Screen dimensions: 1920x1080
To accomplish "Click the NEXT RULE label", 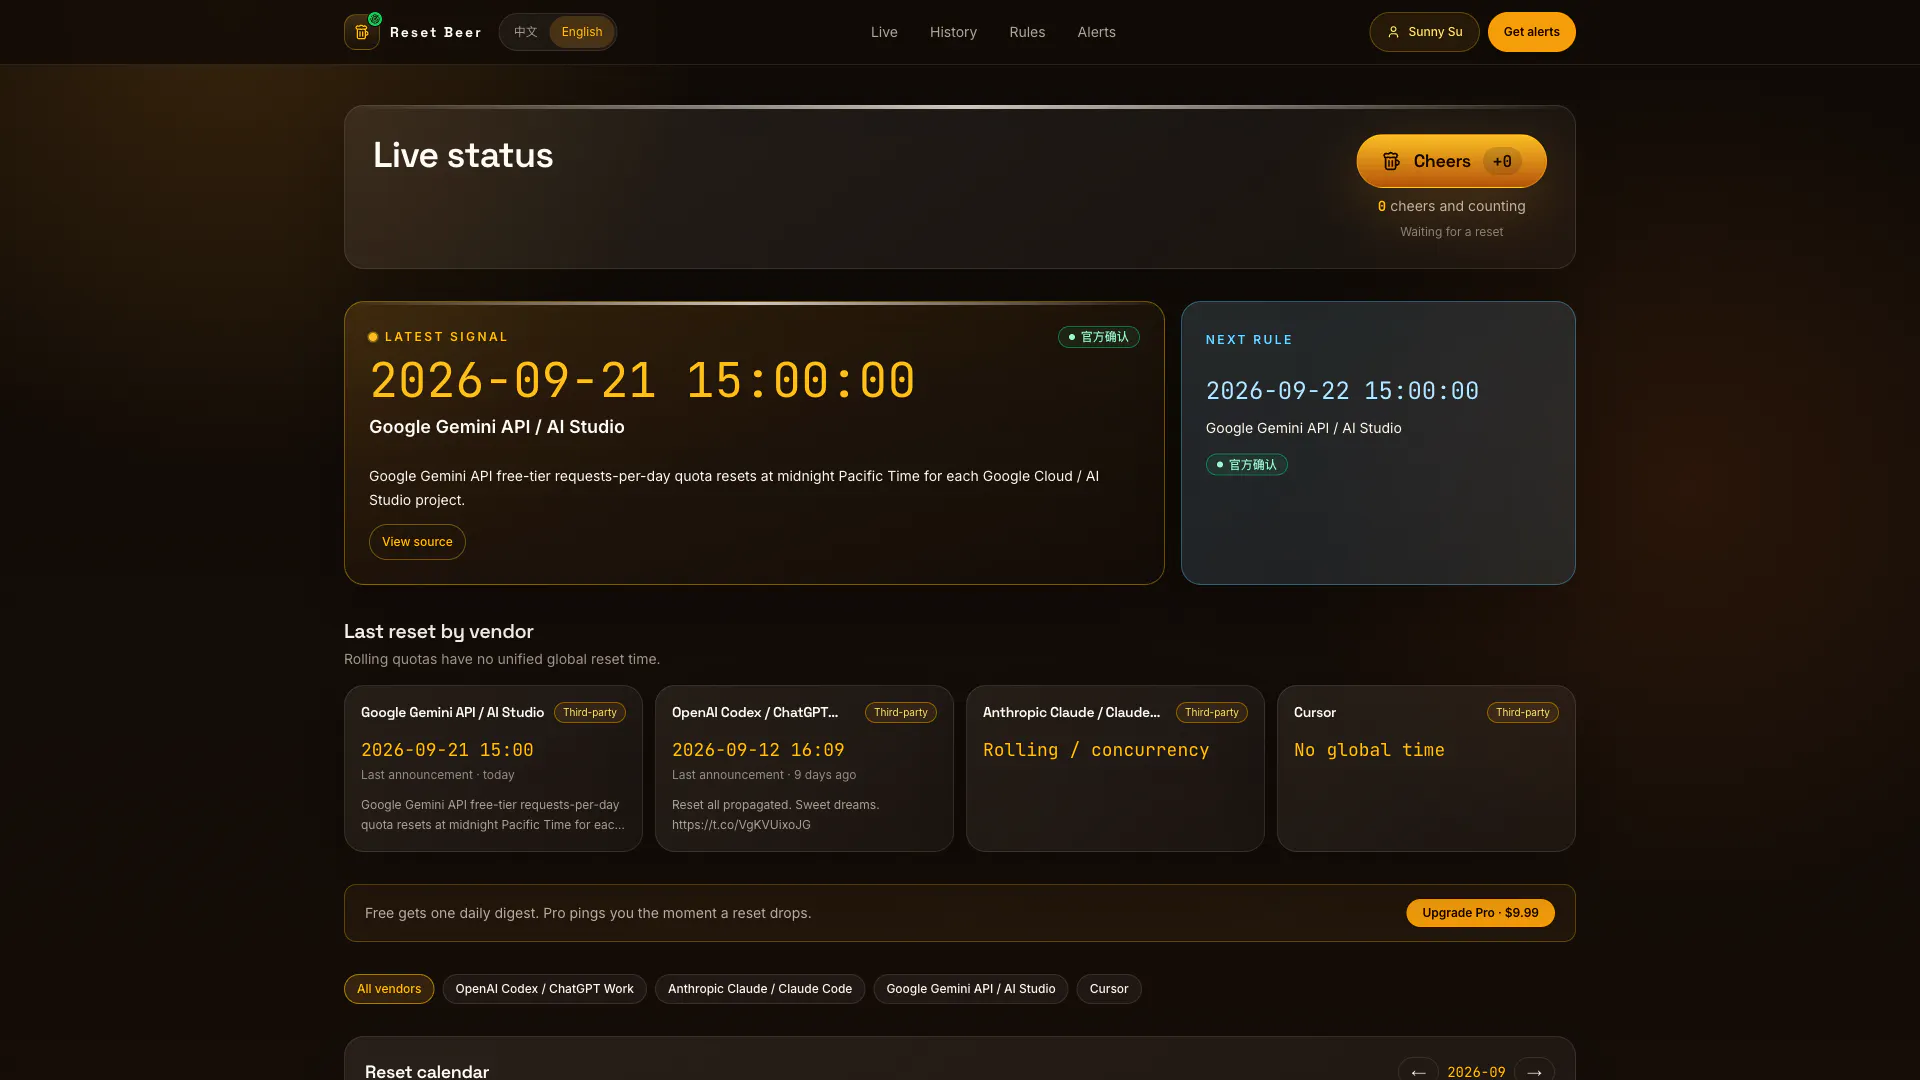I will coord(1249,340).
